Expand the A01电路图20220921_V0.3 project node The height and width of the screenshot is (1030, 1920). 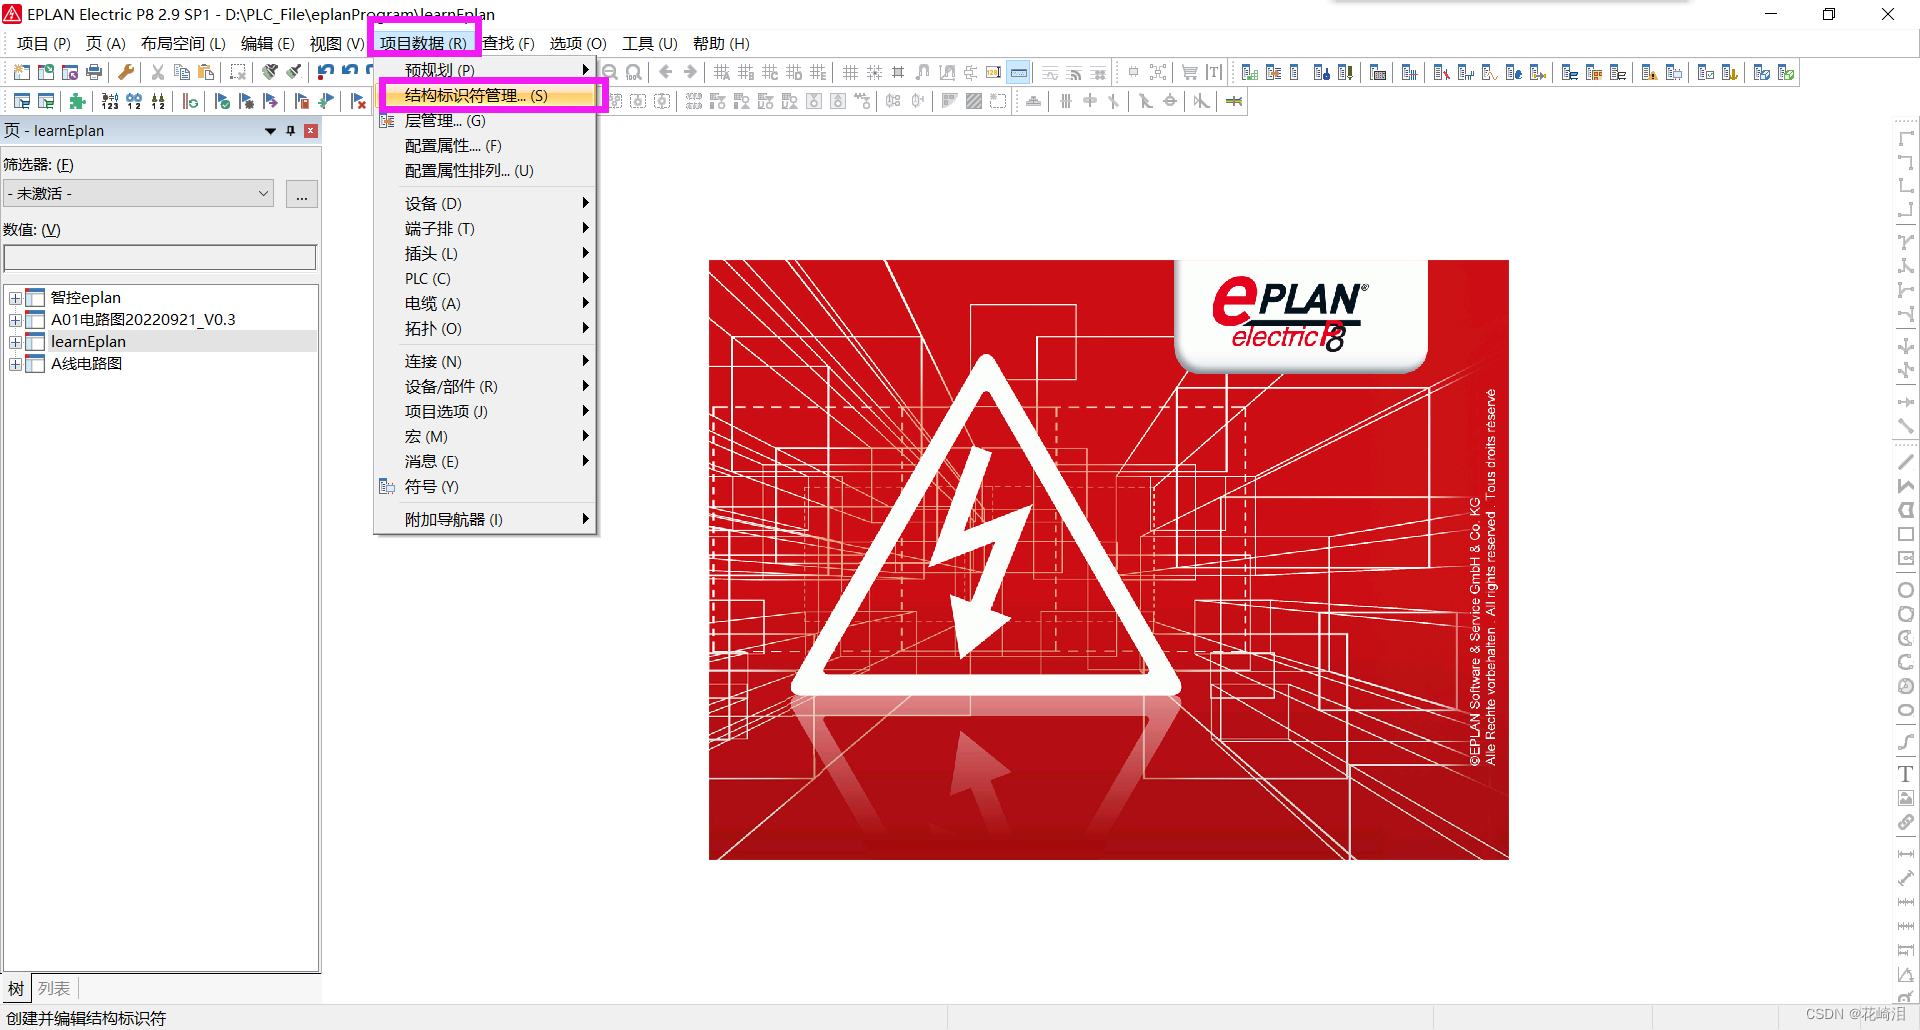15,320
